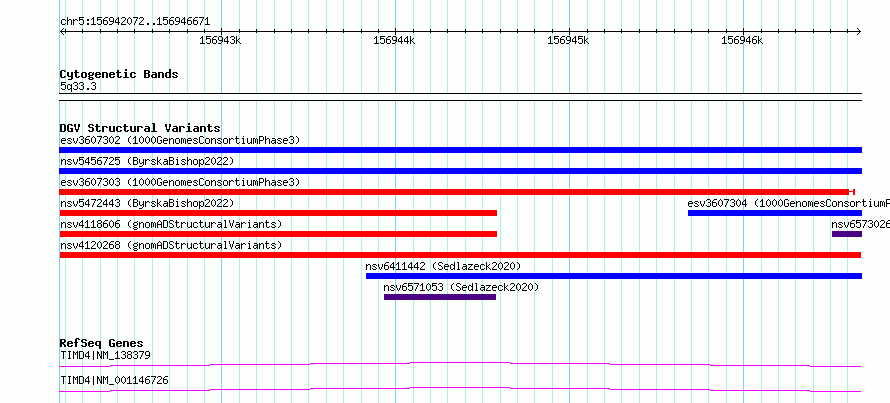
Task: Select the TIMD4 NM_138379 magenta transcript line
Action: tap(460, 364)
